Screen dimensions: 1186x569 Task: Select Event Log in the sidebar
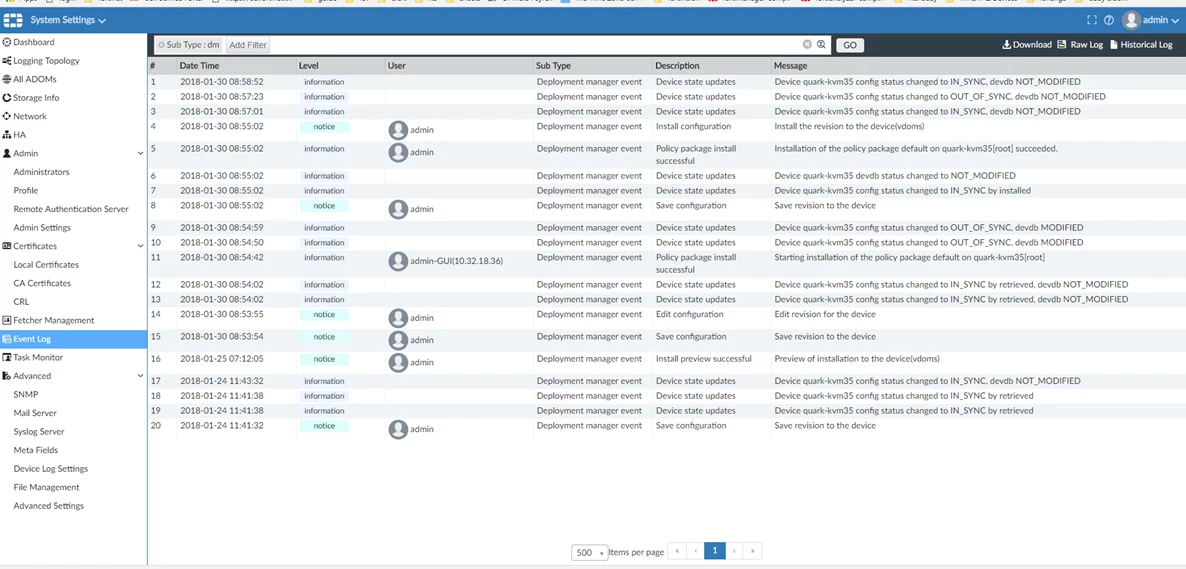[x=73, y=339]
